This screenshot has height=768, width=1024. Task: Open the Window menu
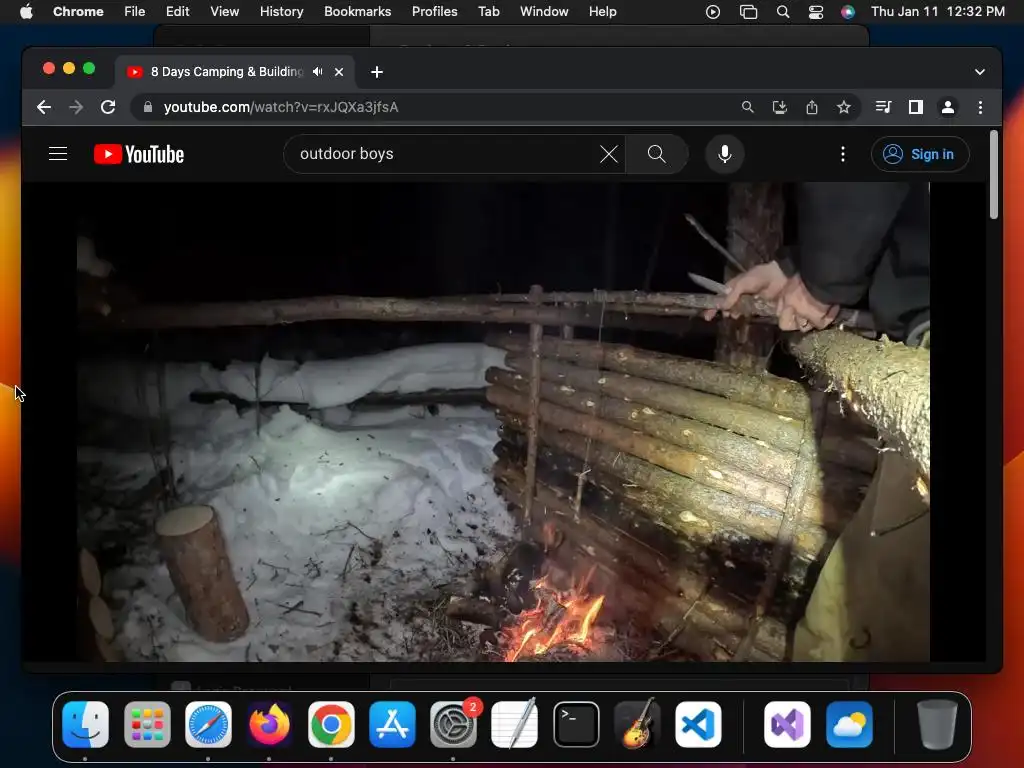point(544,12)
